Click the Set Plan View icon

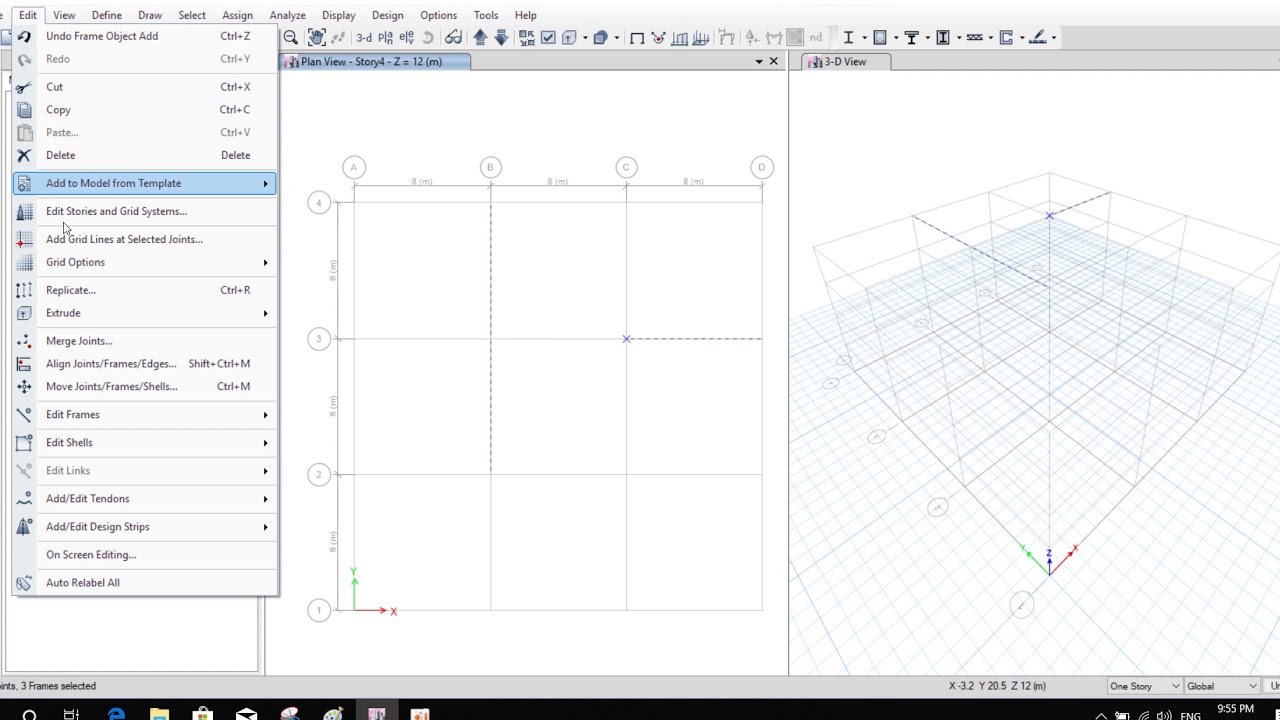[385, 37]
